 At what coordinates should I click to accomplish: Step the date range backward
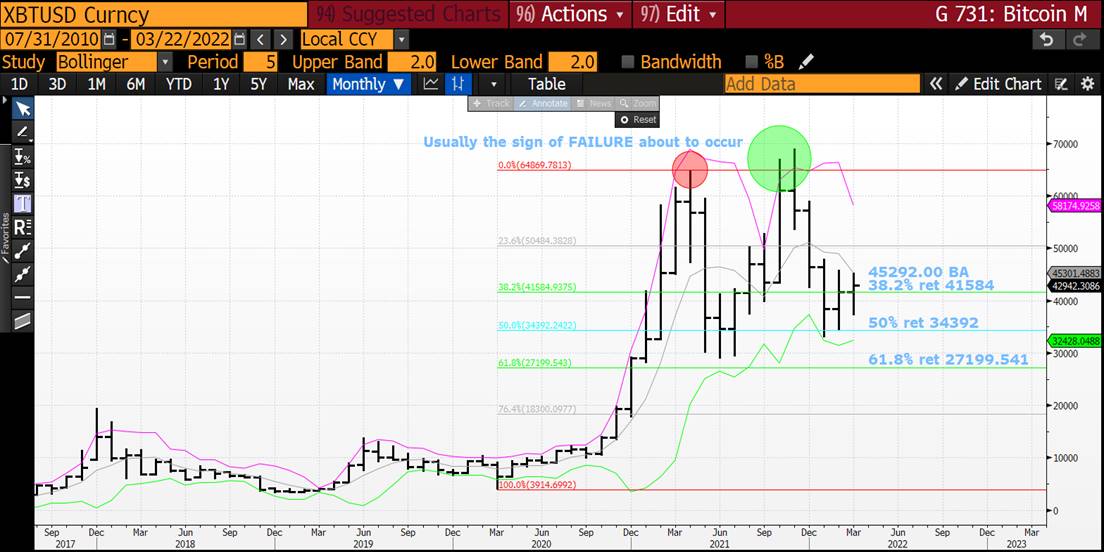[260, 39]
